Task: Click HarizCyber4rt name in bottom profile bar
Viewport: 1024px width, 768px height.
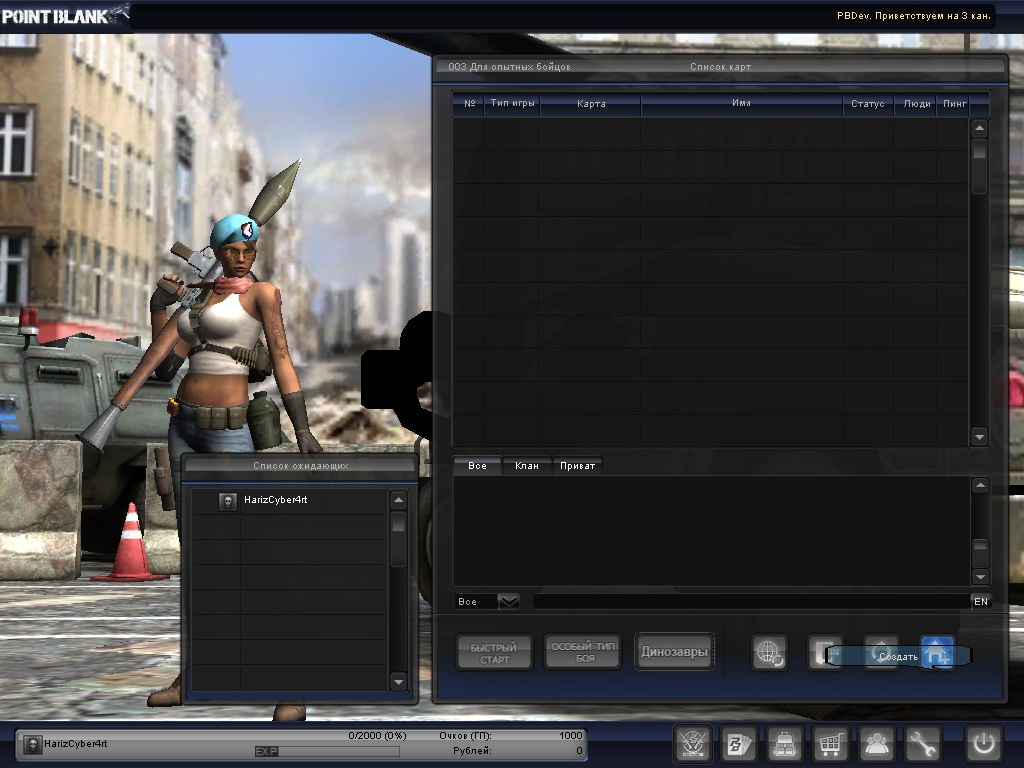Action: 76,744
